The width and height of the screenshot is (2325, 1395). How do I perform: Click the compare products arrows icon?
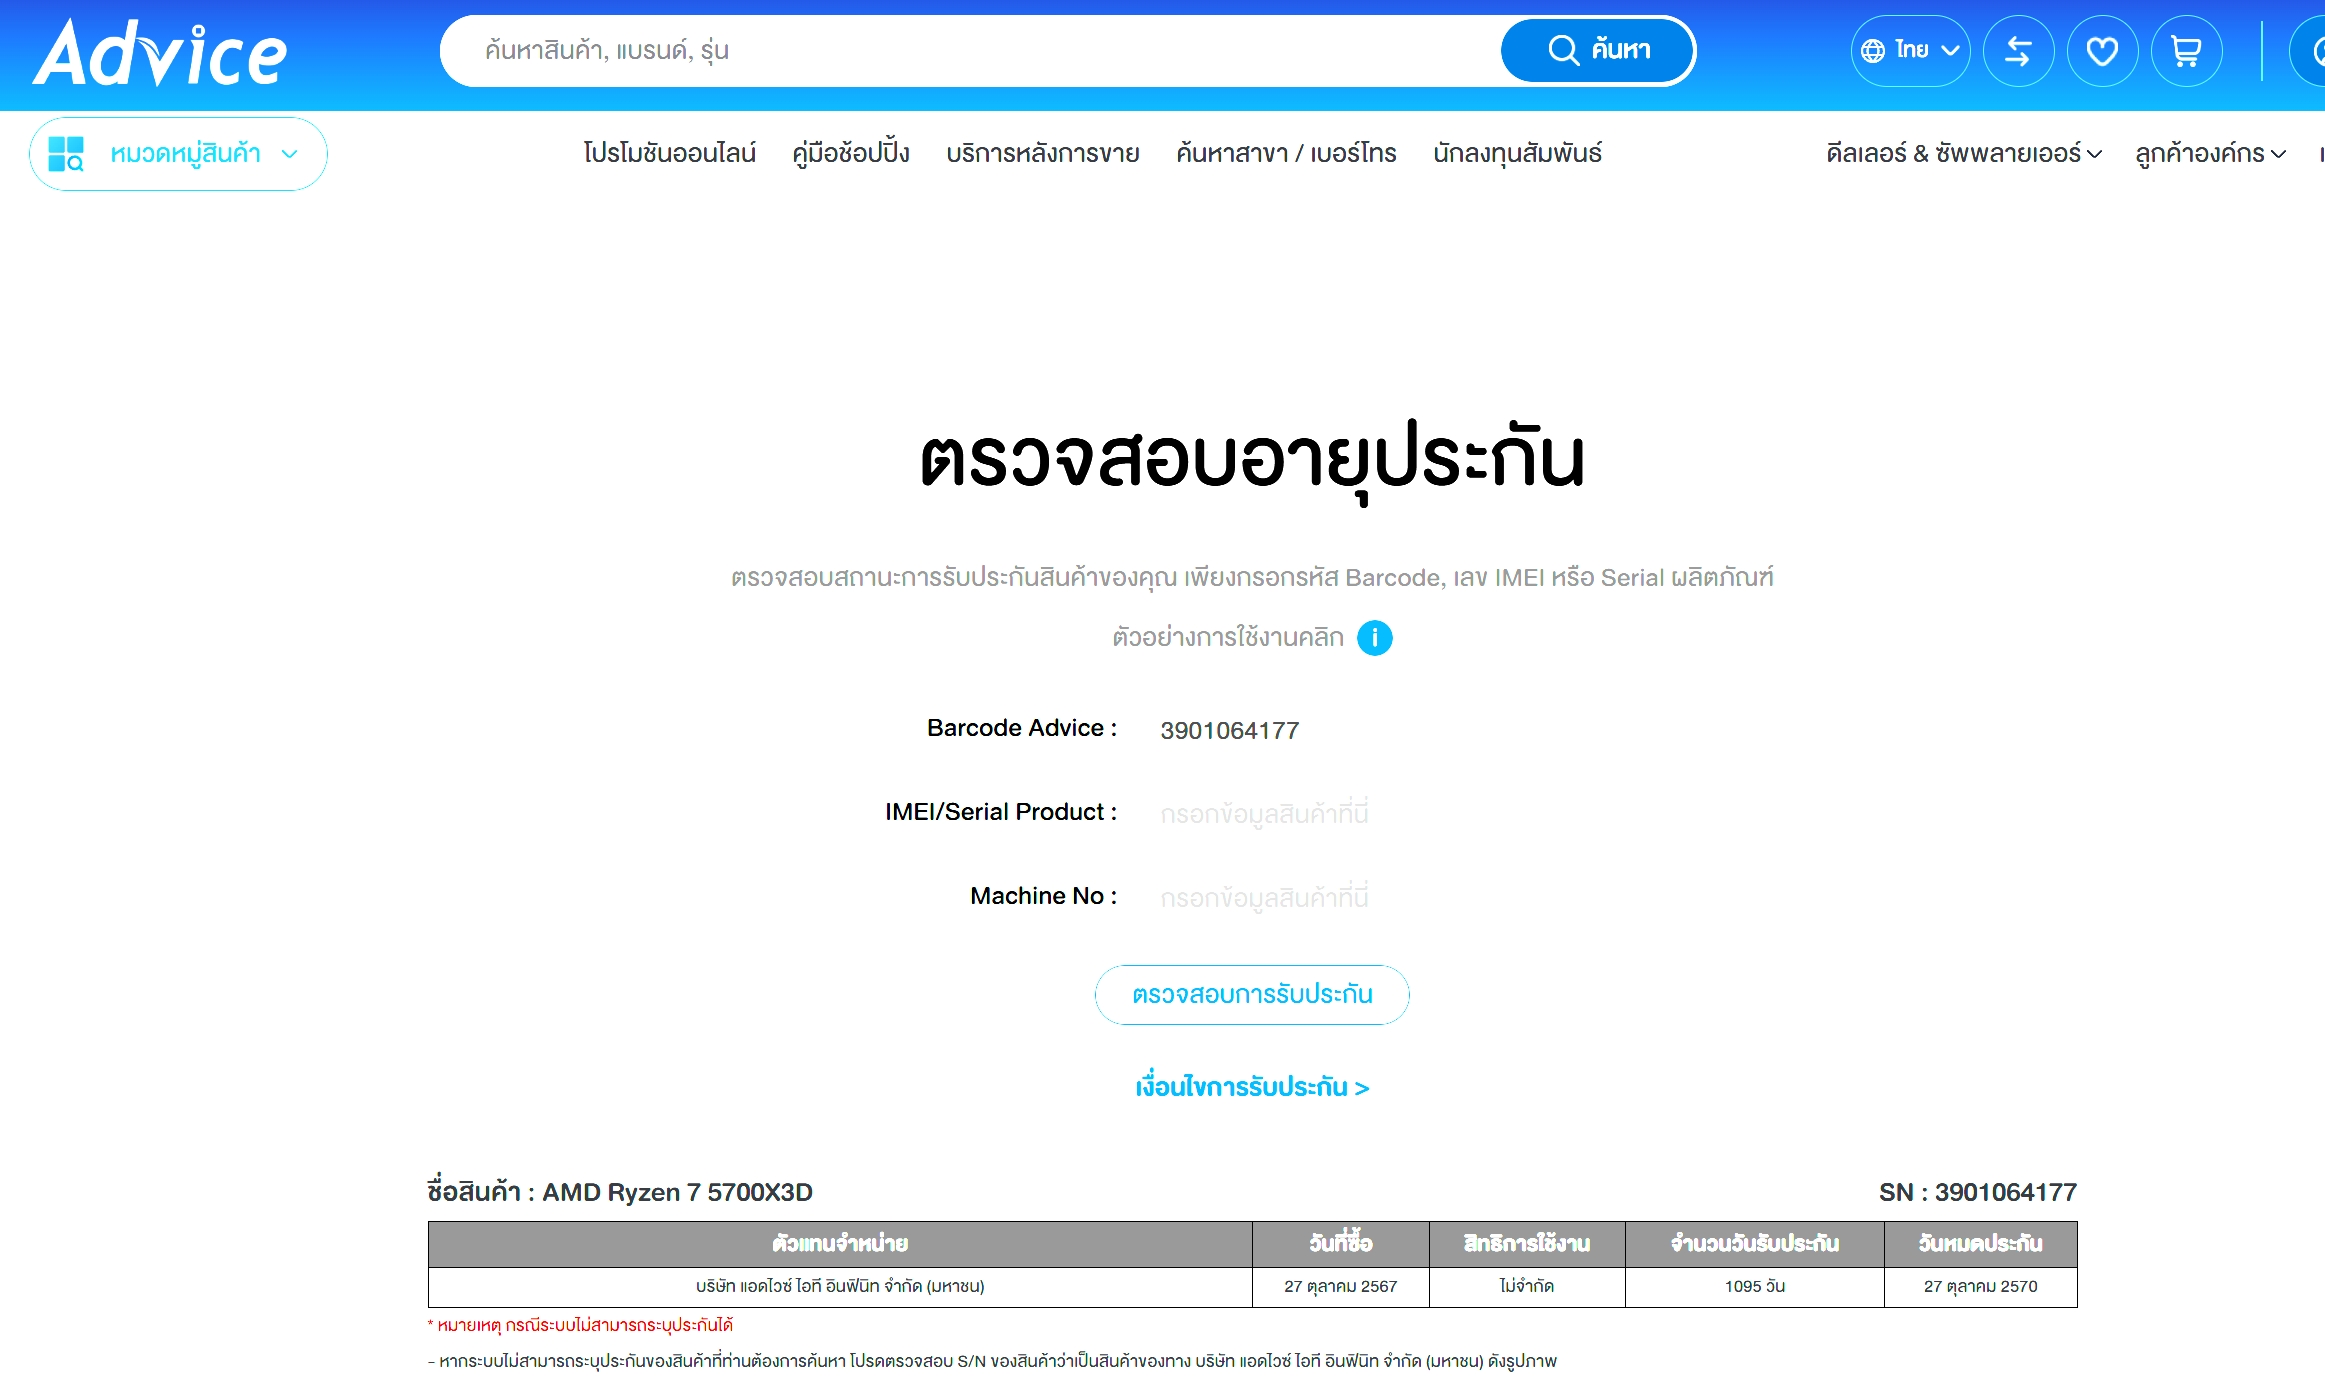pyautogui.click(x=2018, y=51)
